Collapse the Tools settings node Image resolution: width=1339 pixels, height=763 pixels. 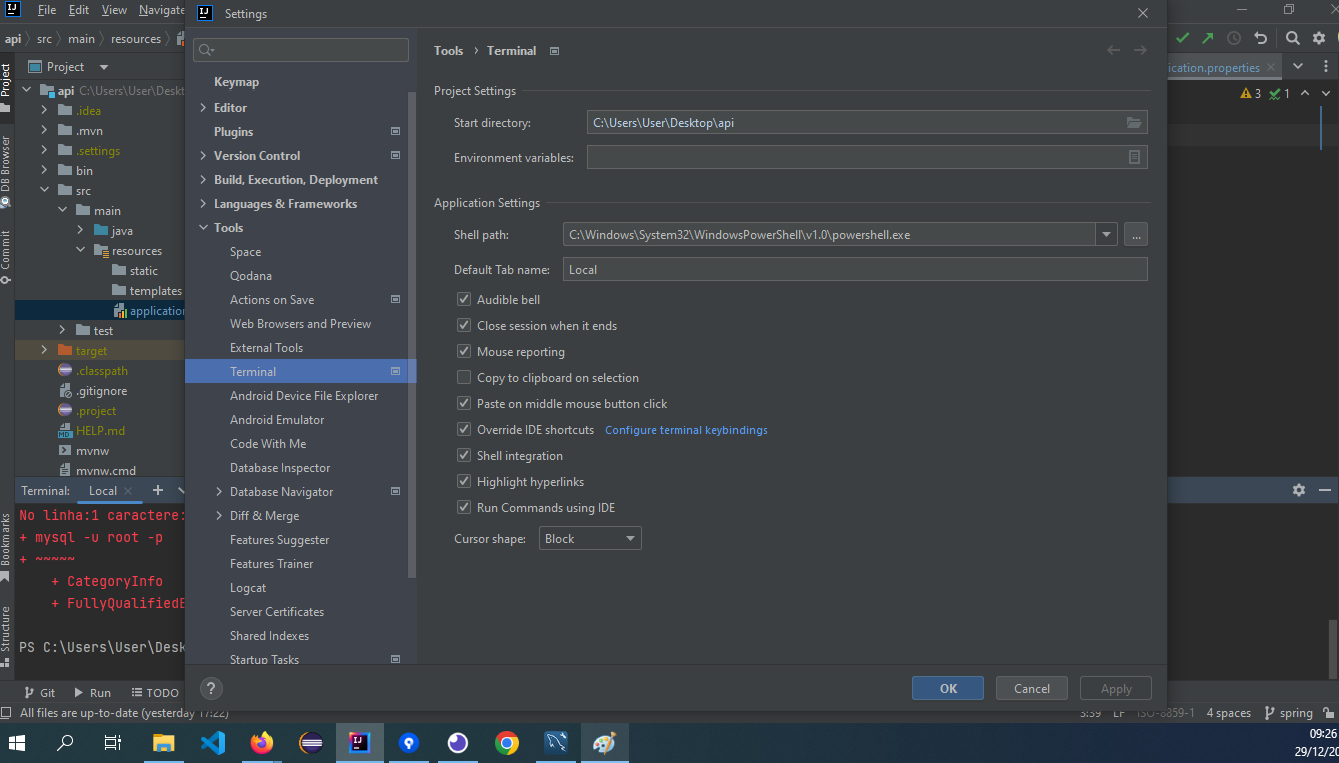coord(203,228)
